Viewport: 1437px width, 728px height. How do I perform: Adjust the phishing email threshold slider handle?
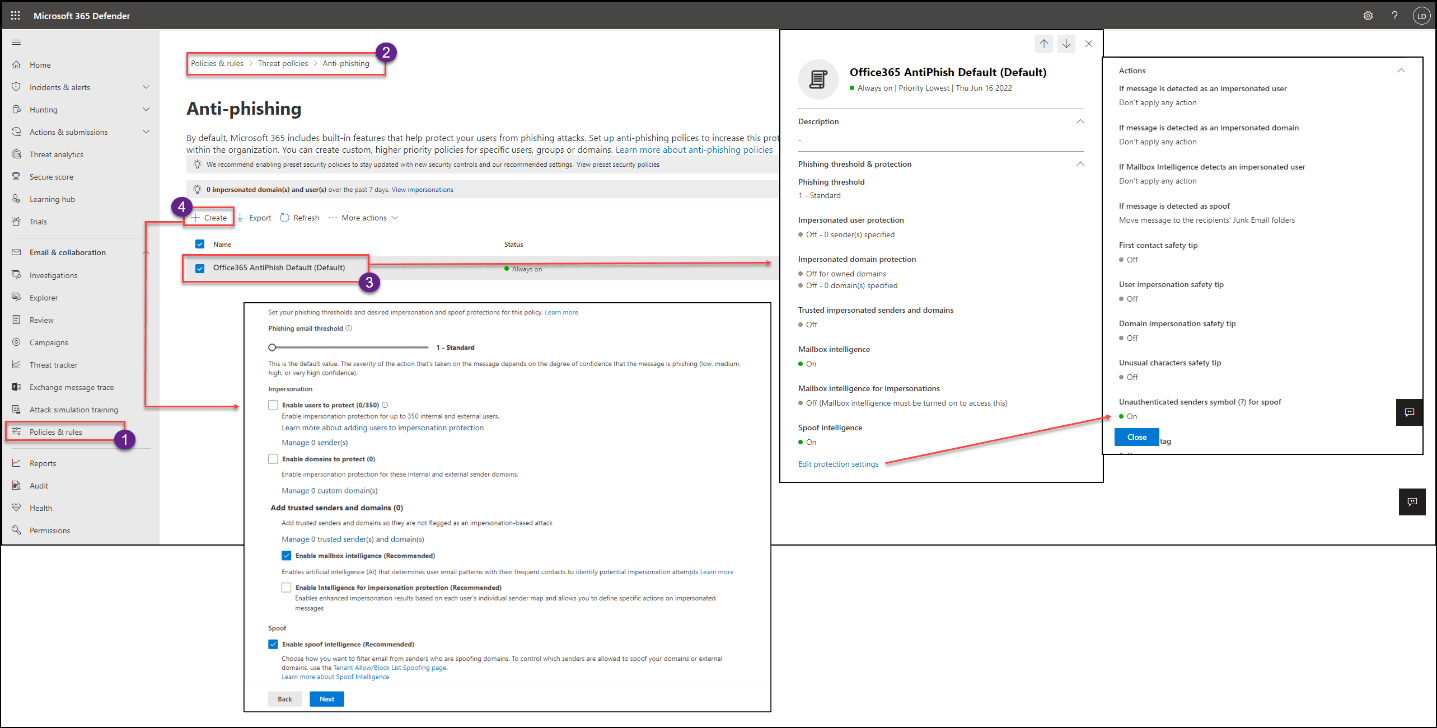coord(272,347)
